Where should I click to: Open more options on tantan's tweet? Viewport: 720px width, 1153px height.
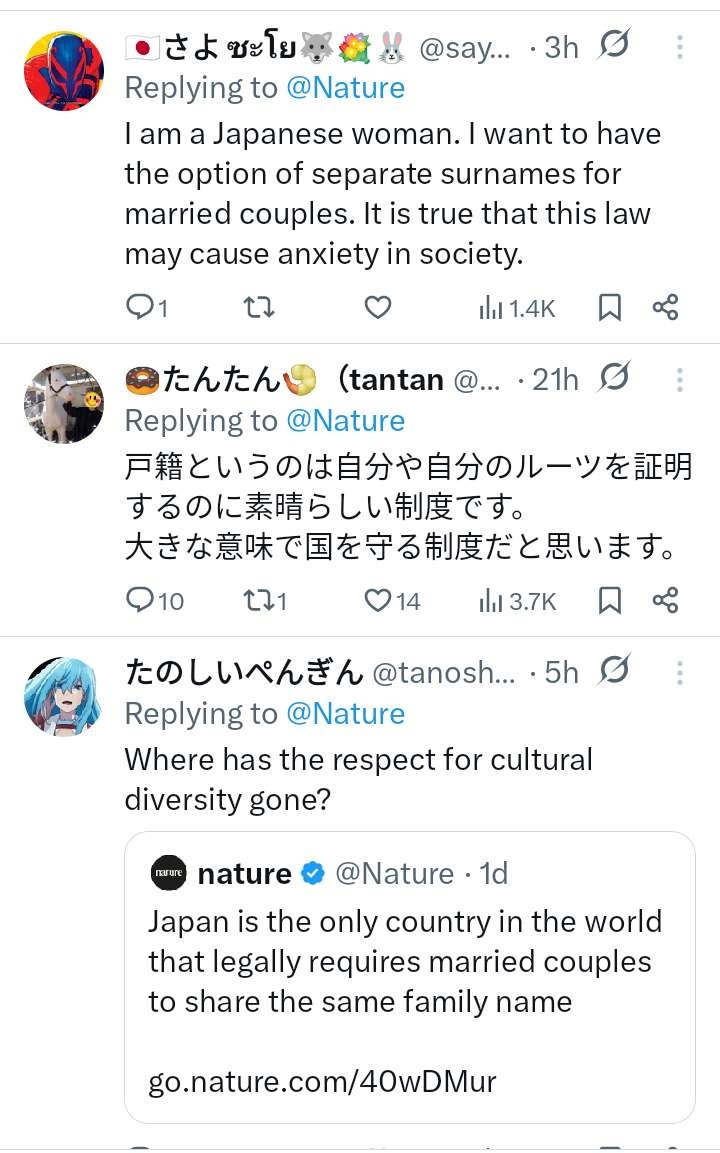(x=679, y=380)
